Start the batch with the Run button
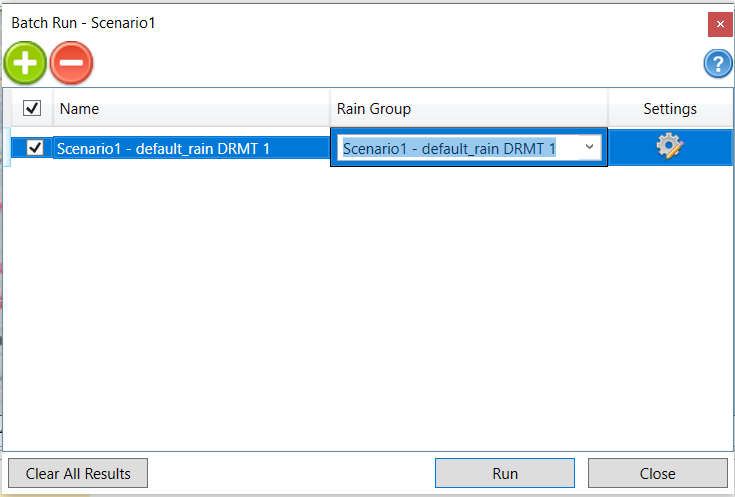 504,473
